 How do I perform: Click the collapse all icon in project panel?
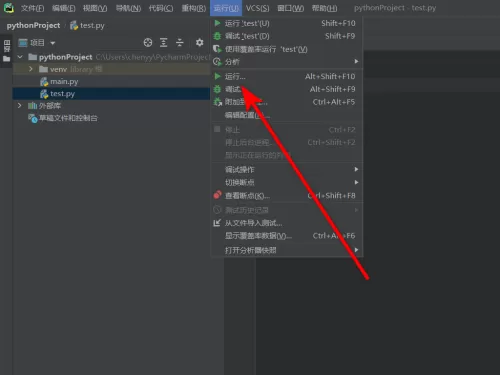pyautogui.click(x=180, y=42)
